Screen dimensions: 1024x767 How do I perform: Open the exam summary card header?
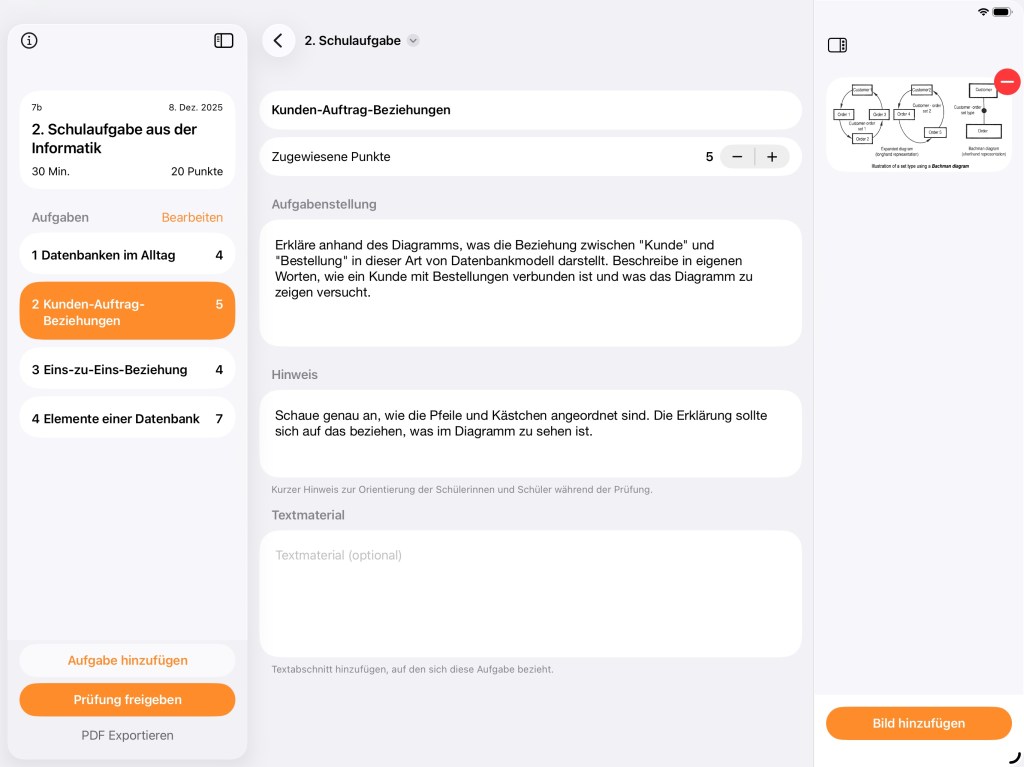pos(127,139)
